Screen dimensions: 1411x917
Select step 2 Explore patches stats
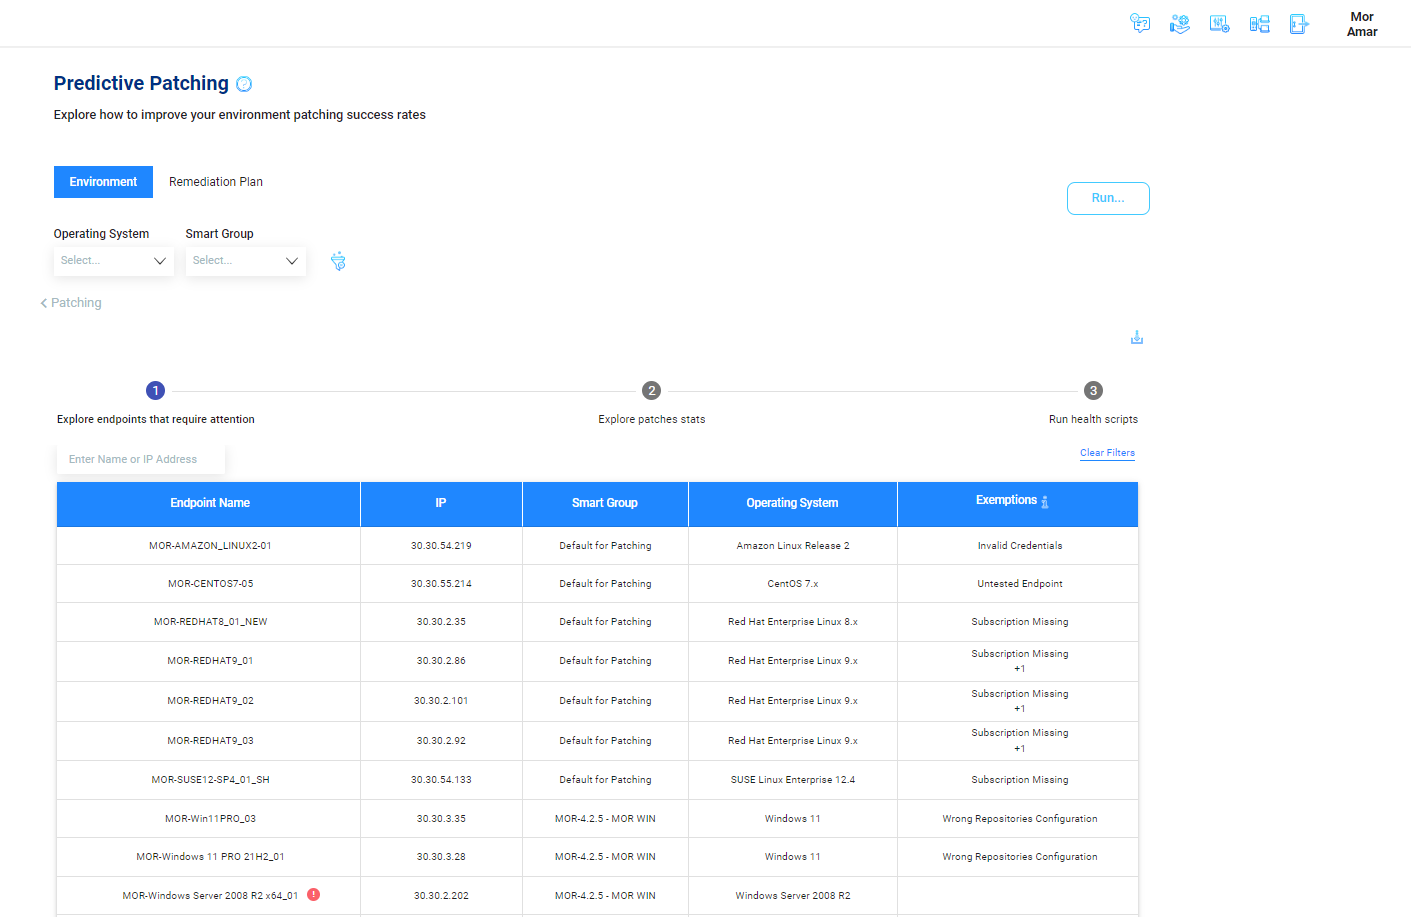coord(651,390)
